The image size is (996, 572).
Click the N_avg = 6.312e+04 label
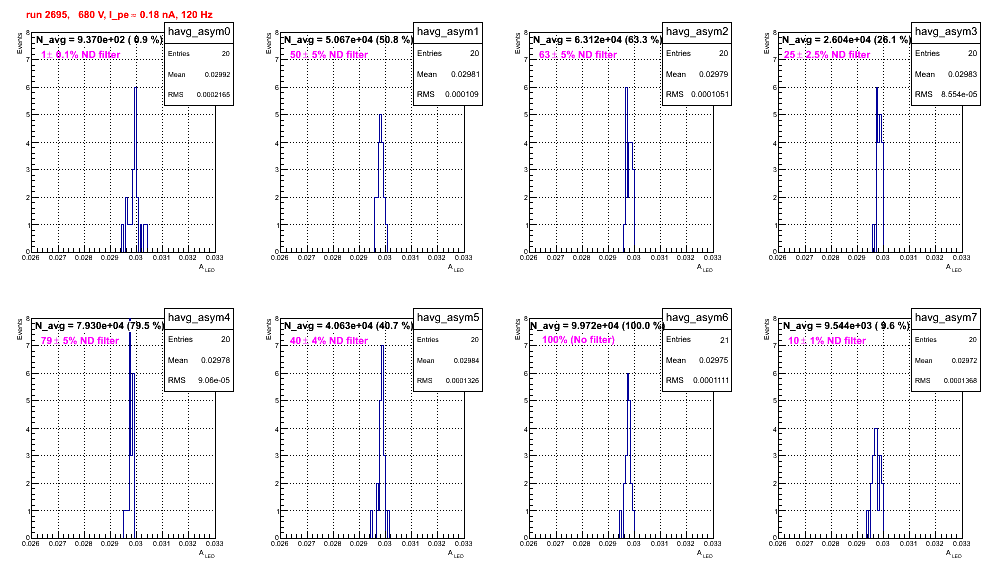(x=597, y=39)
